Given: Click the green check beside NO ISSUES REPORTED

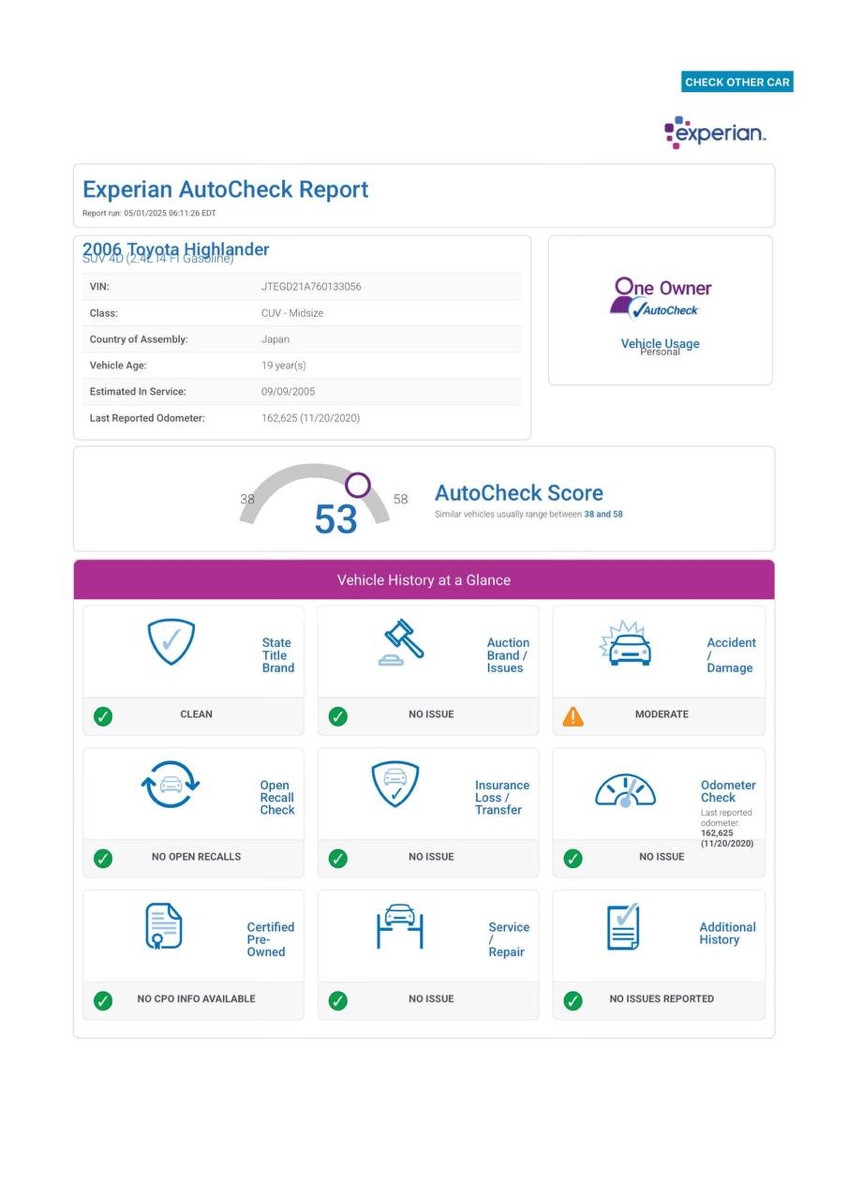Looking at the screenshot, I should (x=573, y=1000).
